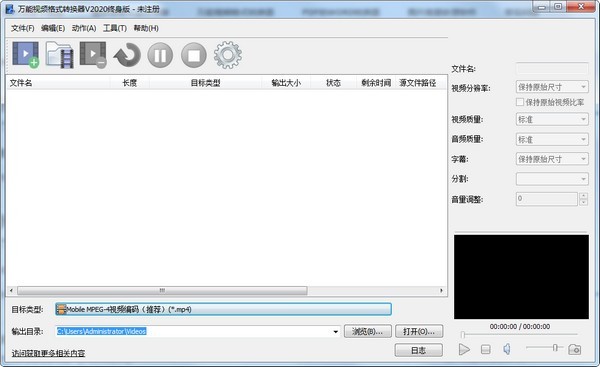
Task: Open the 文件(F) menu
Action: 23,28
